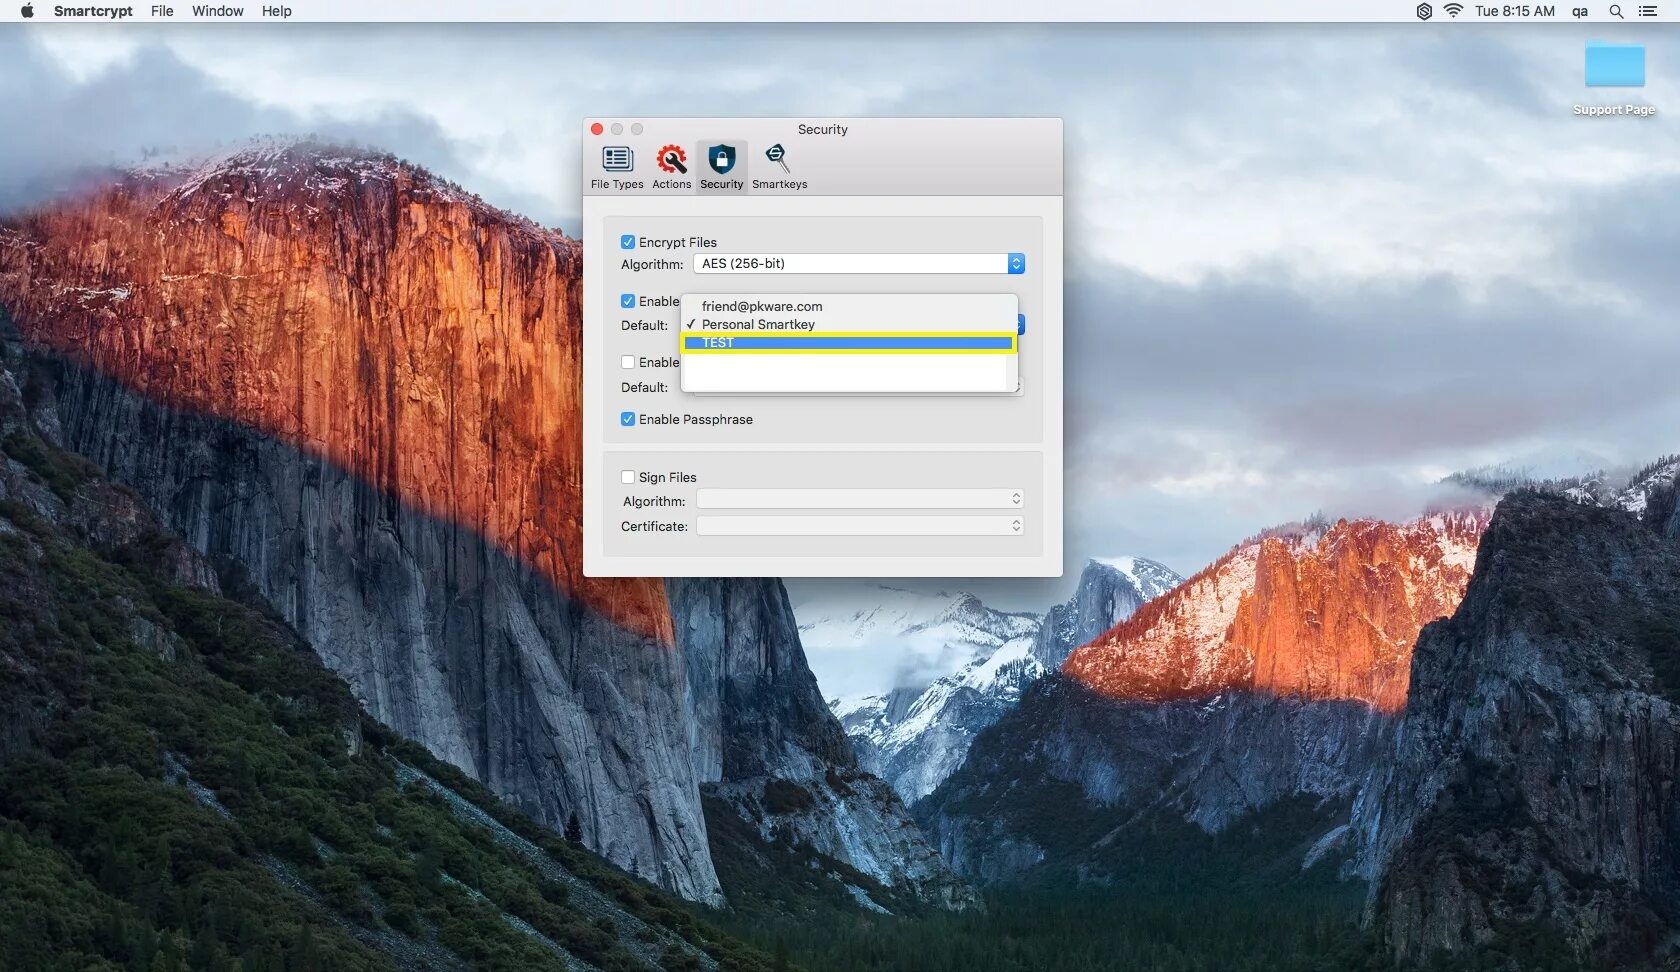The image size is (1680, 972).
Task: Enable the Sign Files checkbox
Action: click(x=628, y=477)
